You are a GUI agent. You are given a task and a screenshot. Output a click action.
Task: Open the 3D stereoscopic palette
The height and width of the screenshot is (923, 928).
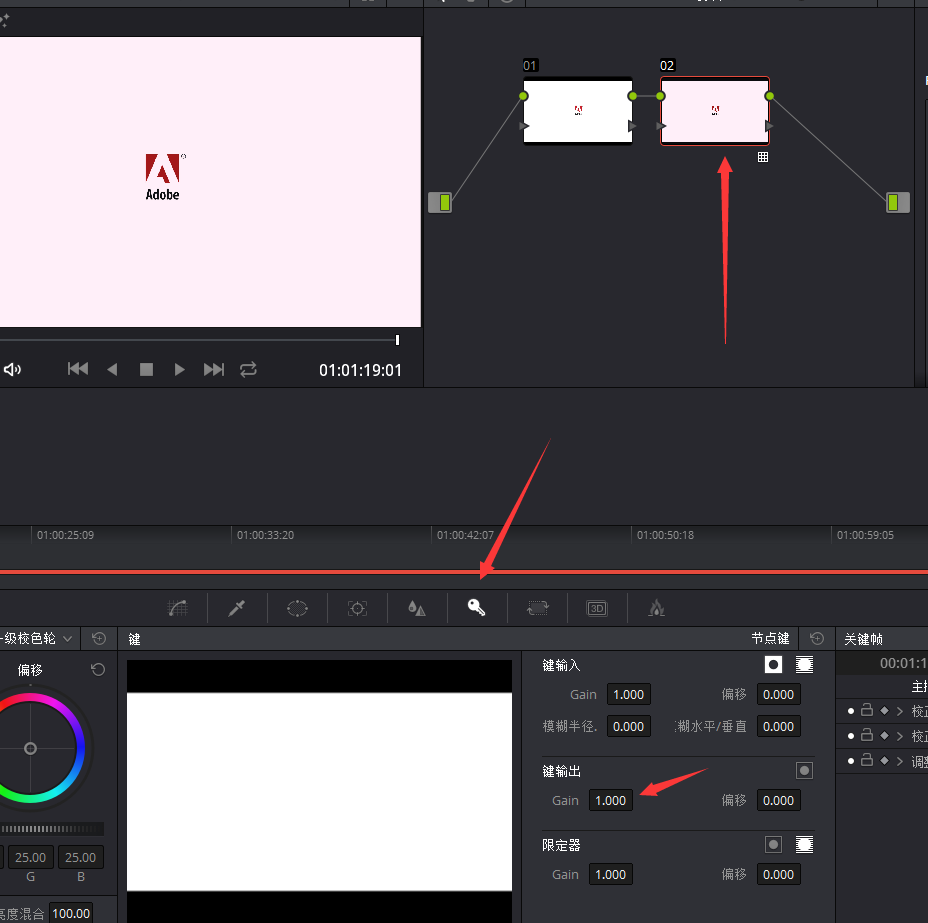click(x=597, y=608)
